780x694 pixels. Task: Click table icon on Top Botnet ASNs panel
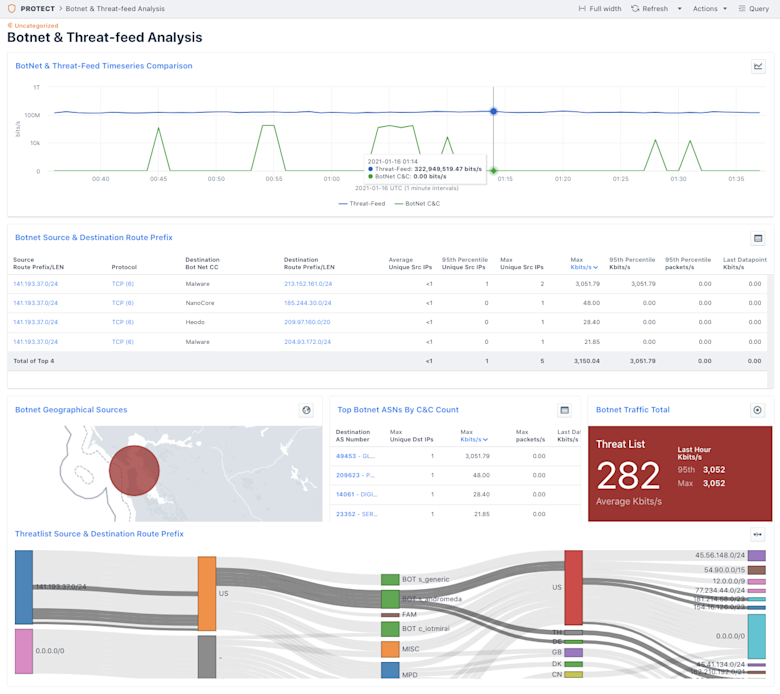[564, 410]
